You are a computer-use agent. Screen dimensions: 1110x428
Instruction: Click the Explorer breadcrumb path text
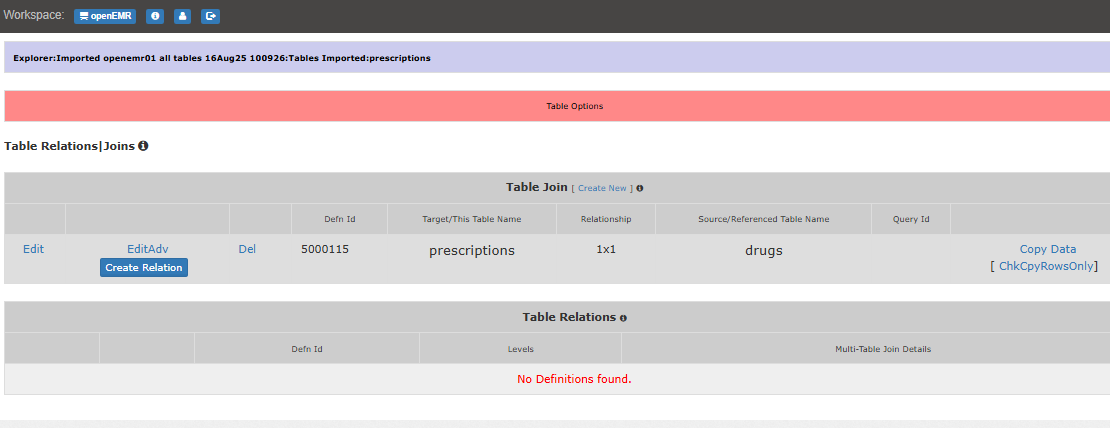tap(222, 58)
